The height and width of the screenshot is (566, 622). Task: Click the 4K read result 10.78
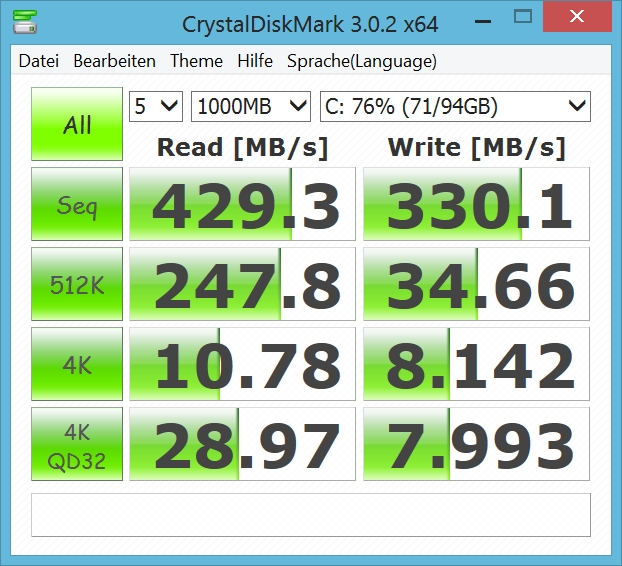pos(242,364)
